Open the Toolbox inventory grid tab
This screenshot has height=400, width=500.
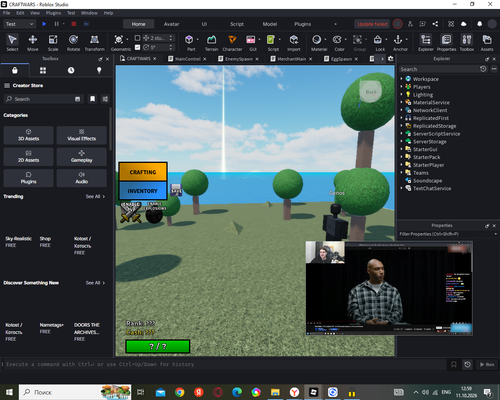click(43, 70)
